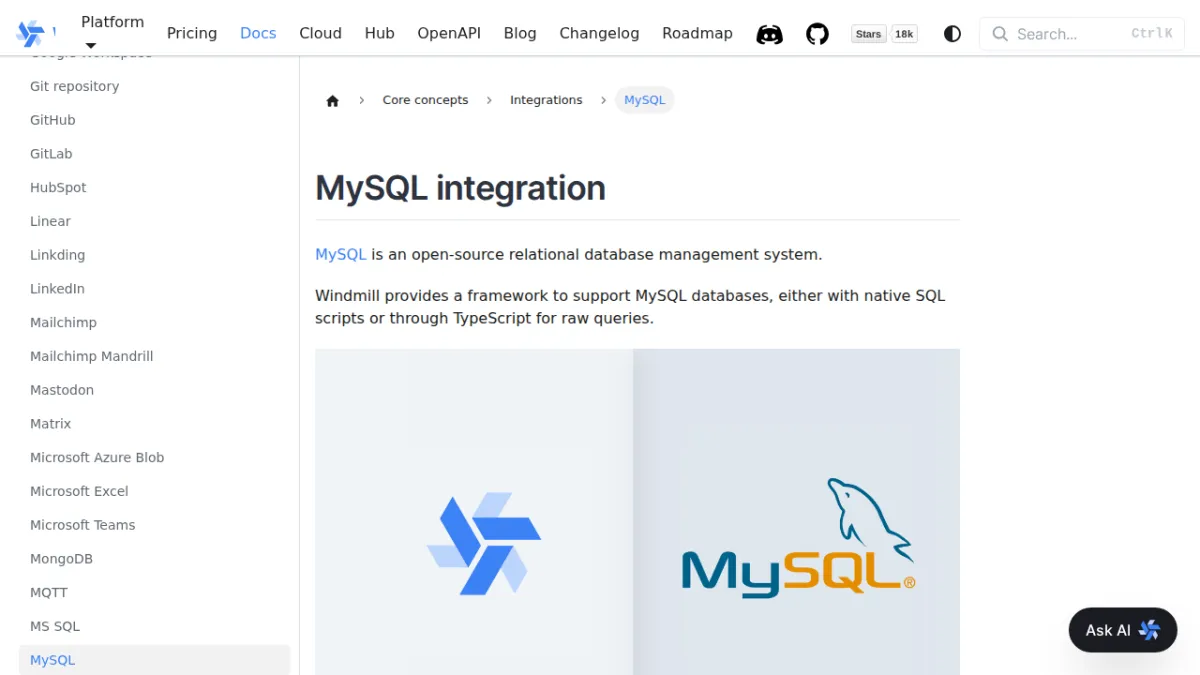Click the 18k stars count badge
Image resolution: width=1200 pixels, height=675 pixels.
(904, 34)
